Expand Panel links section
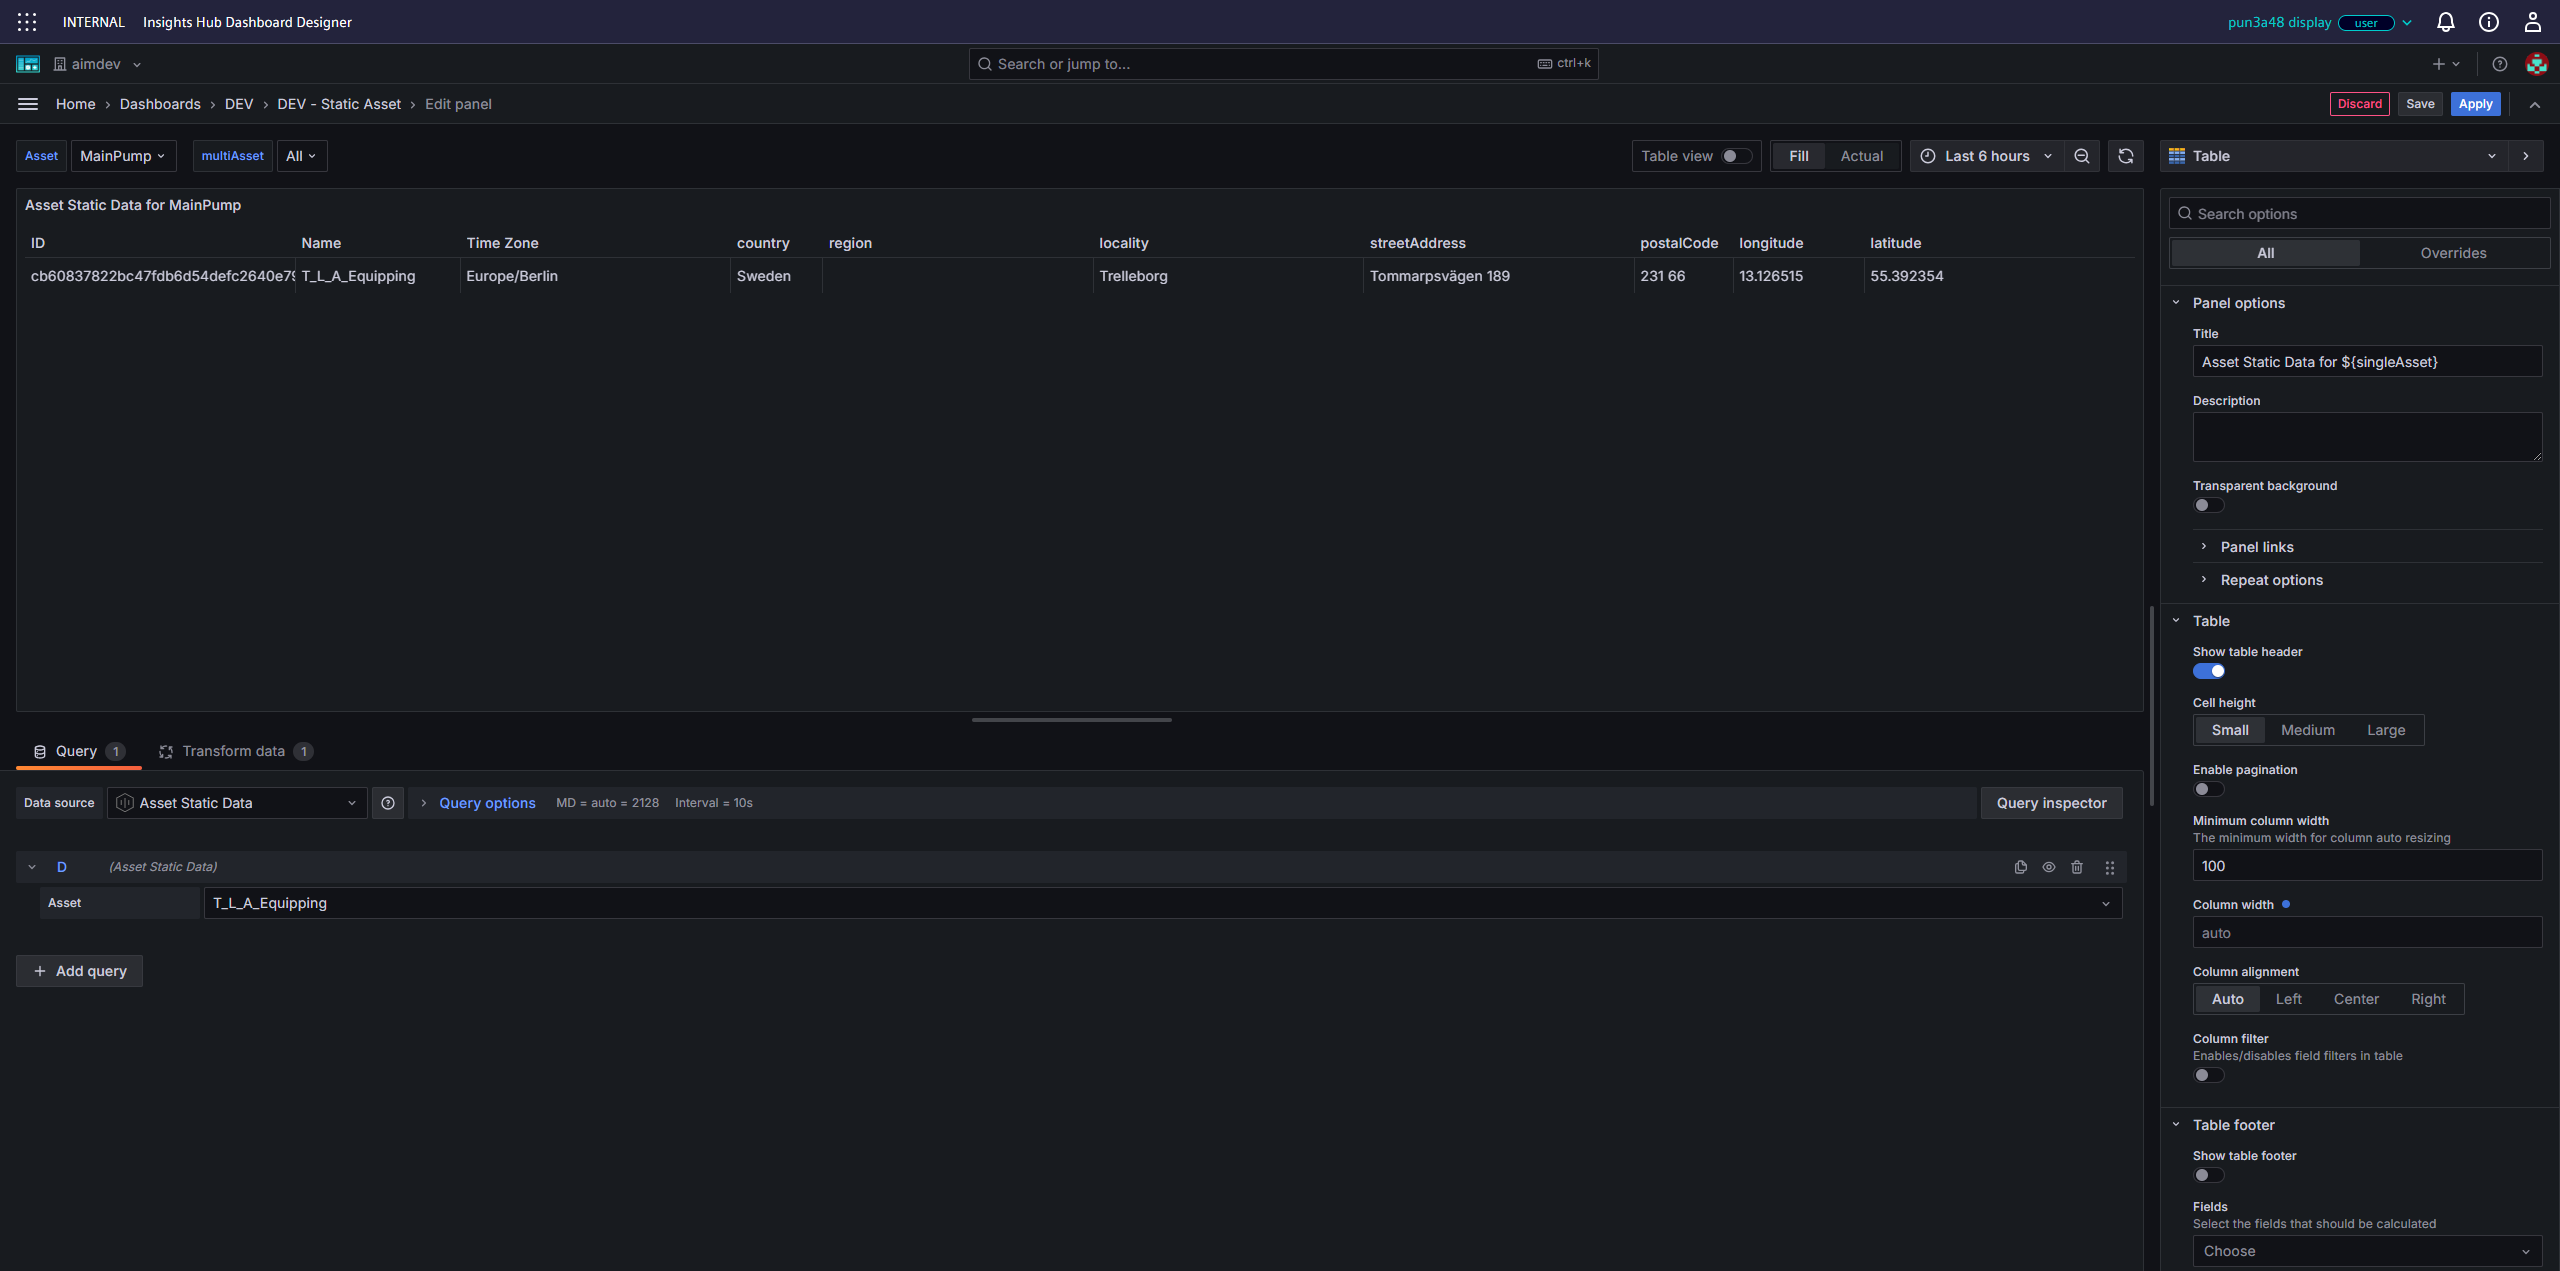 [2257, 547]
